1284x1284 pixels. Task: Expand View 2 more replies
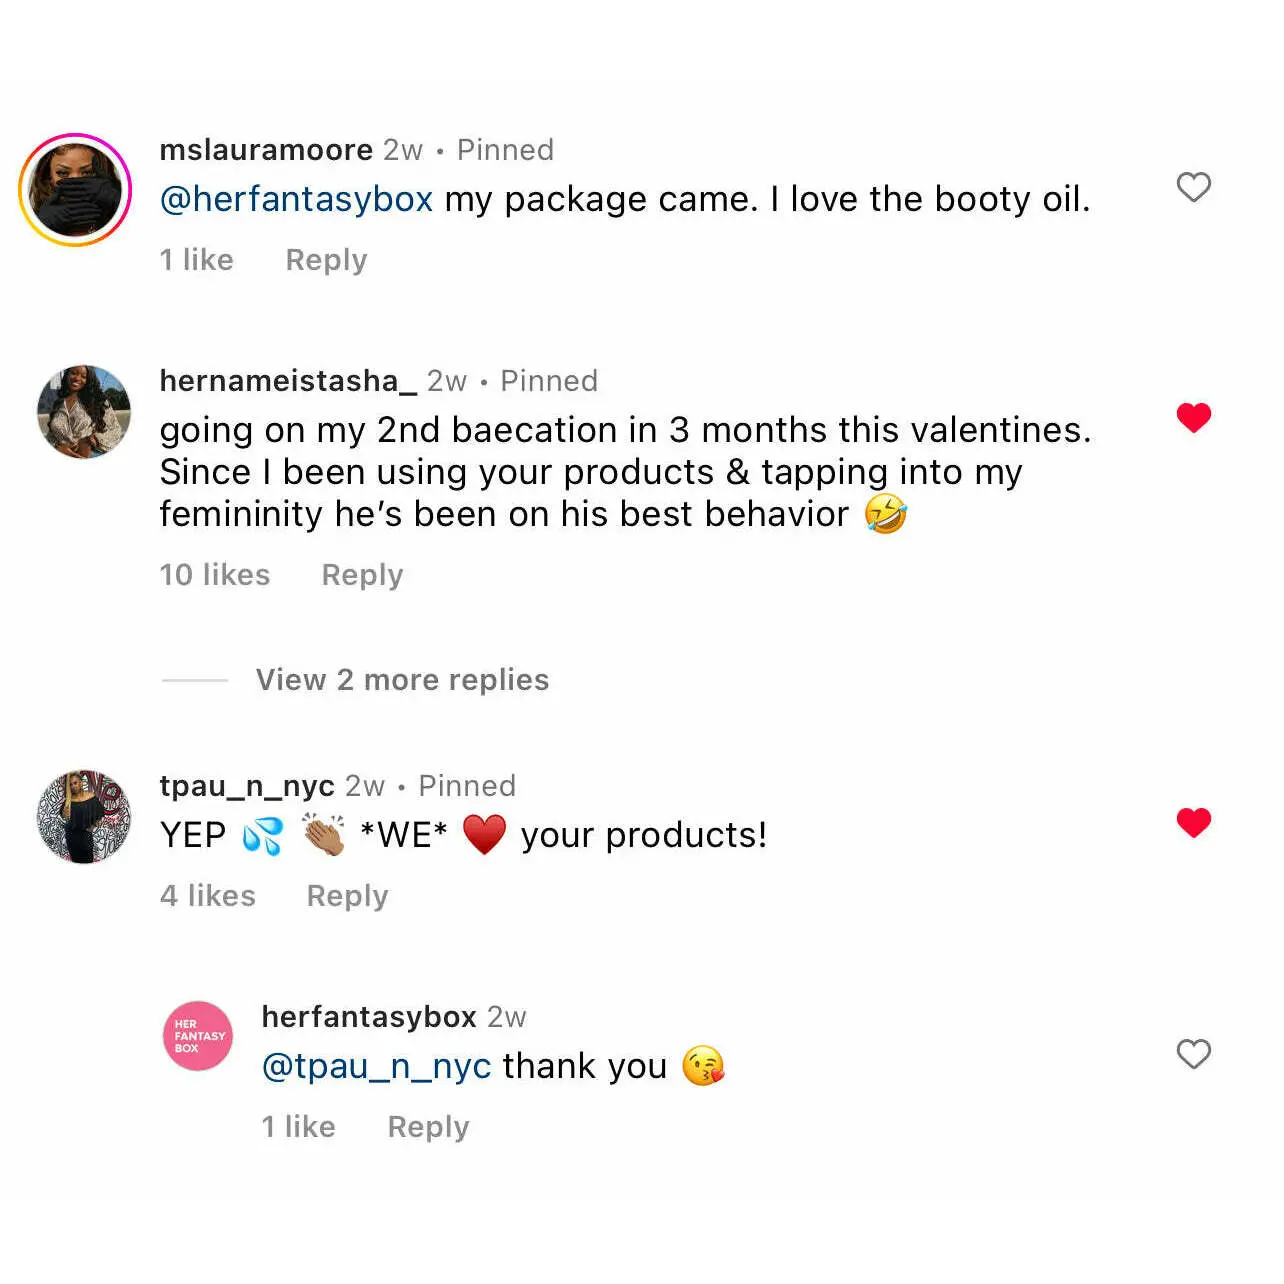[402, 680]
